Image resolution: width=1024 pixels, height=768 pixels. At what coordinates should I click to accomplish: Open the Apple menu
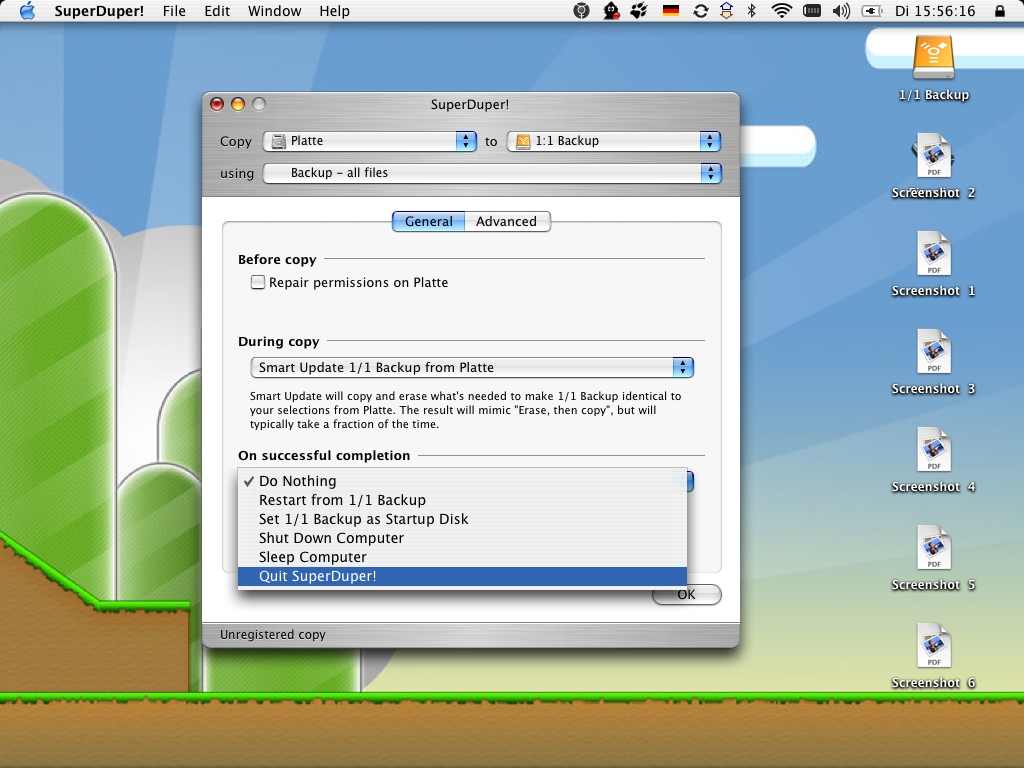(x=27, y=11)
